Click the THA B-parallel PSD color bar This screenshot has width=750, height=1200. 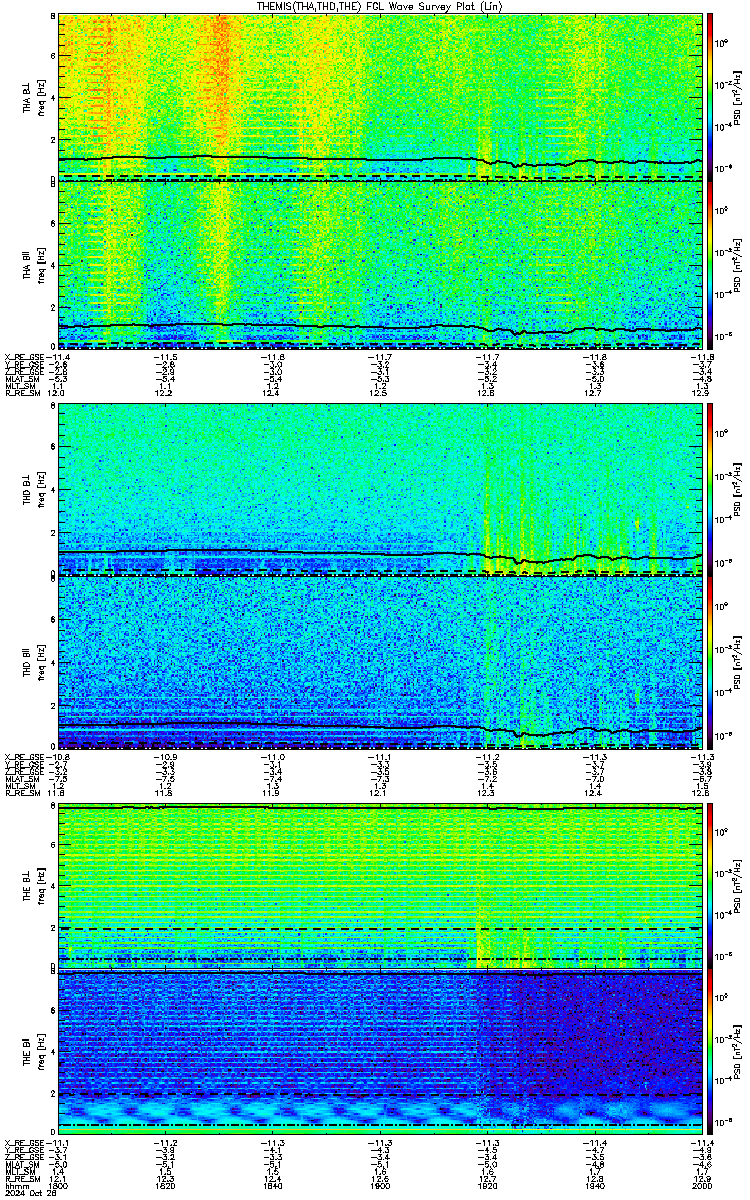tap(711, 264)
